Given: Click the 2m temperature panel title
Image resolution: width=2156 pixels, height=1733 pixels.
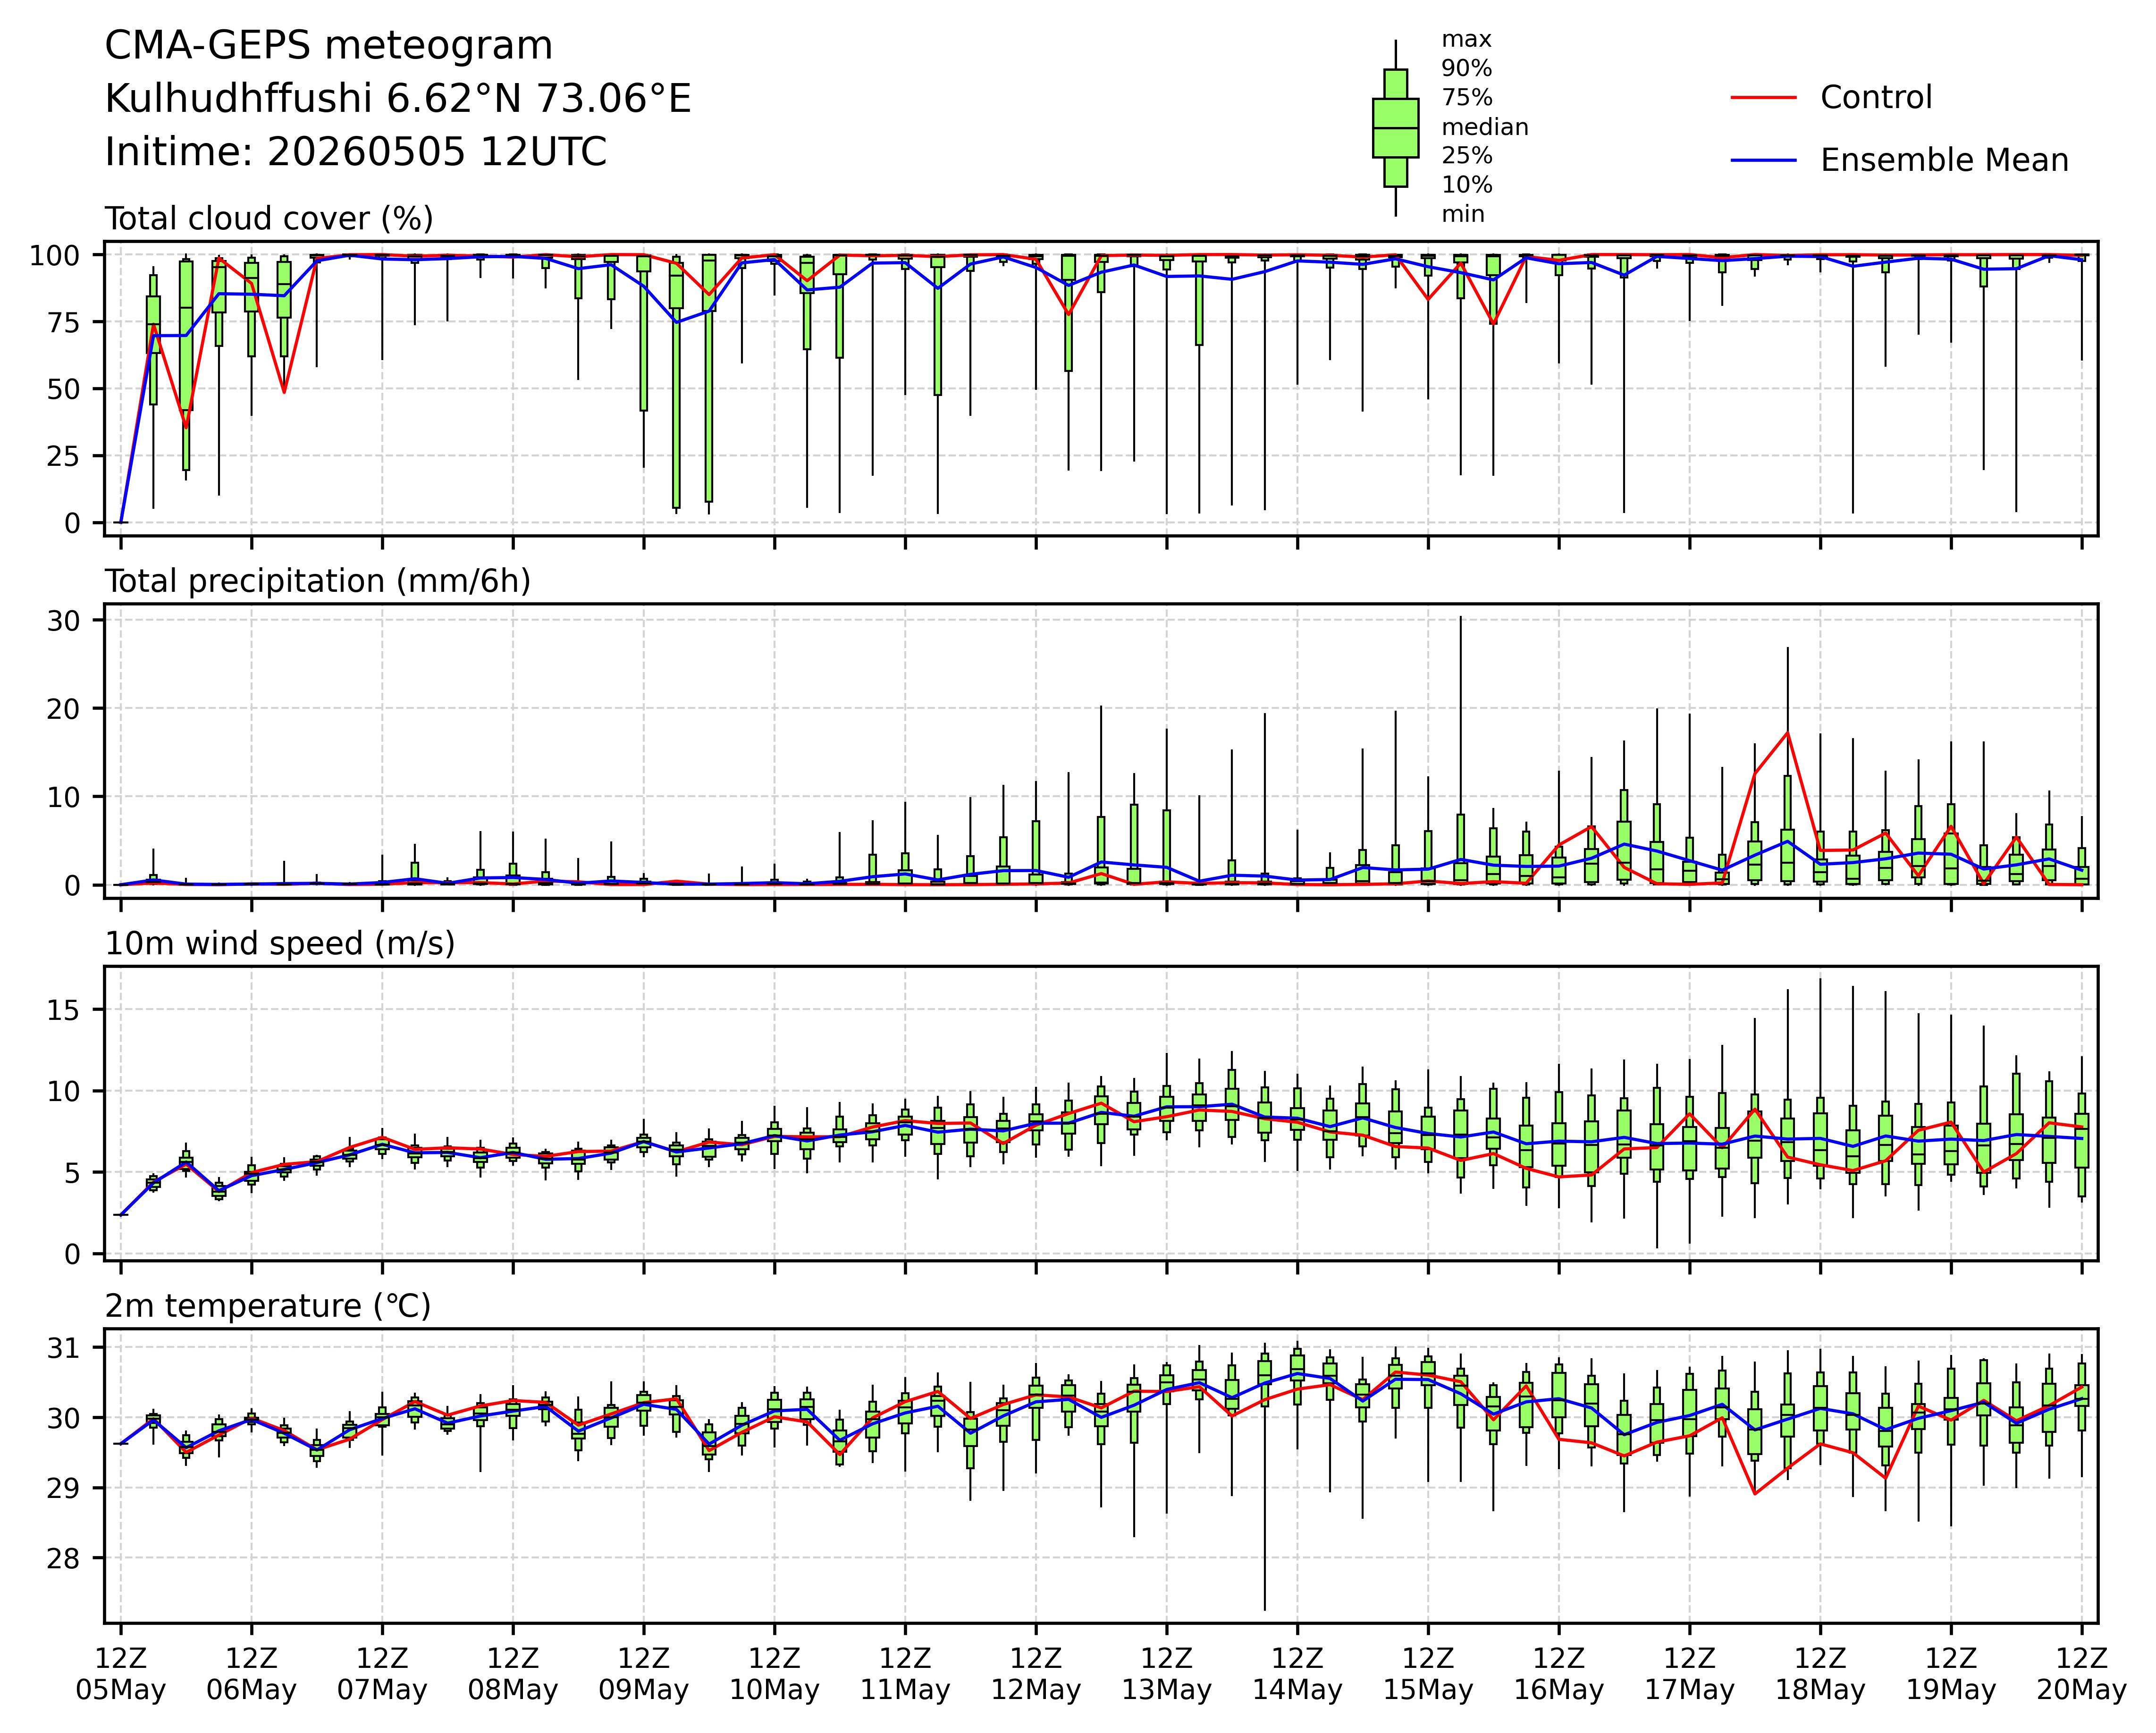Looking at the screenshot, I should 268,1306.
